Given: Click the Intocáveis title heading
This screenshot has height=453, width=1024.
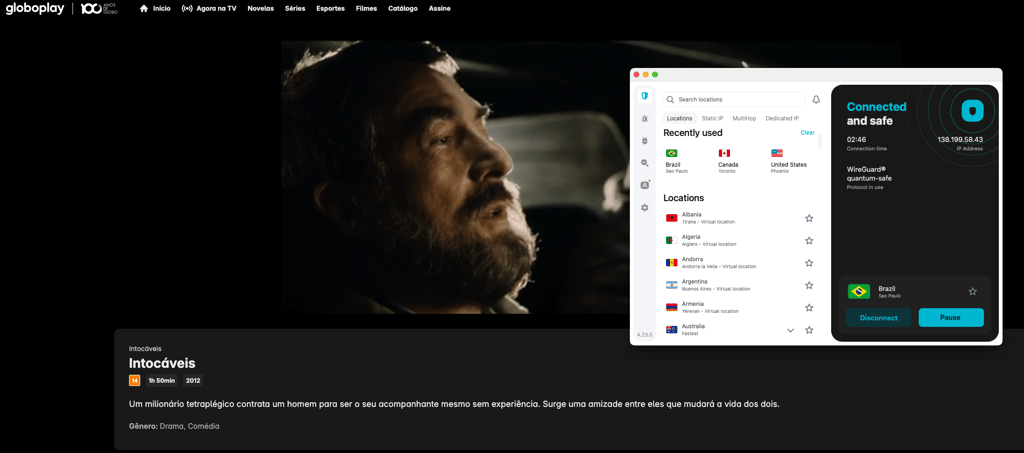Looking at the screenshot, I should coord(162,364).
